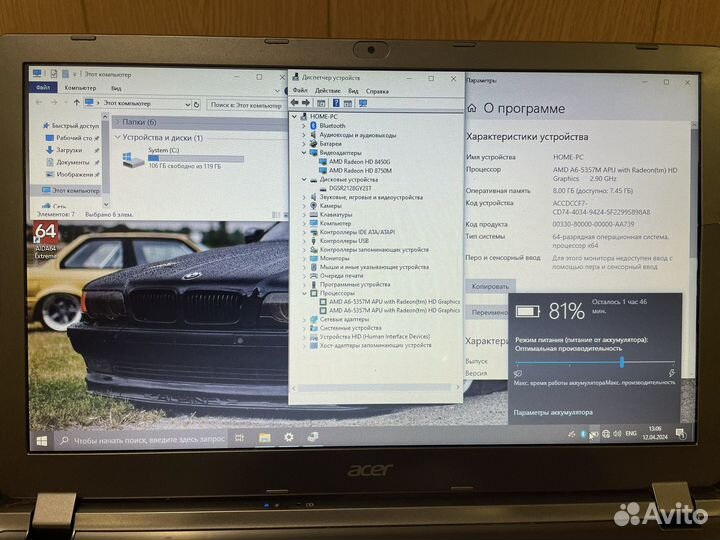Click Up arrow in Explorer navigation
The image size is (720, 540).
[76, 102]
